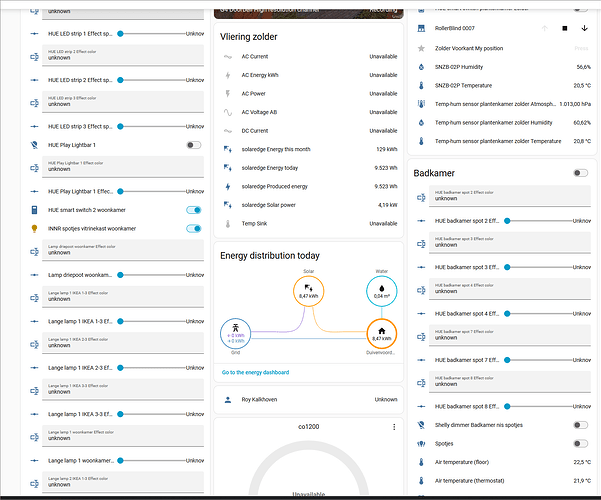Screen dimensions: 601x500
Task: Open the Air temperature (thermostat) row
Action: [504, 481]
